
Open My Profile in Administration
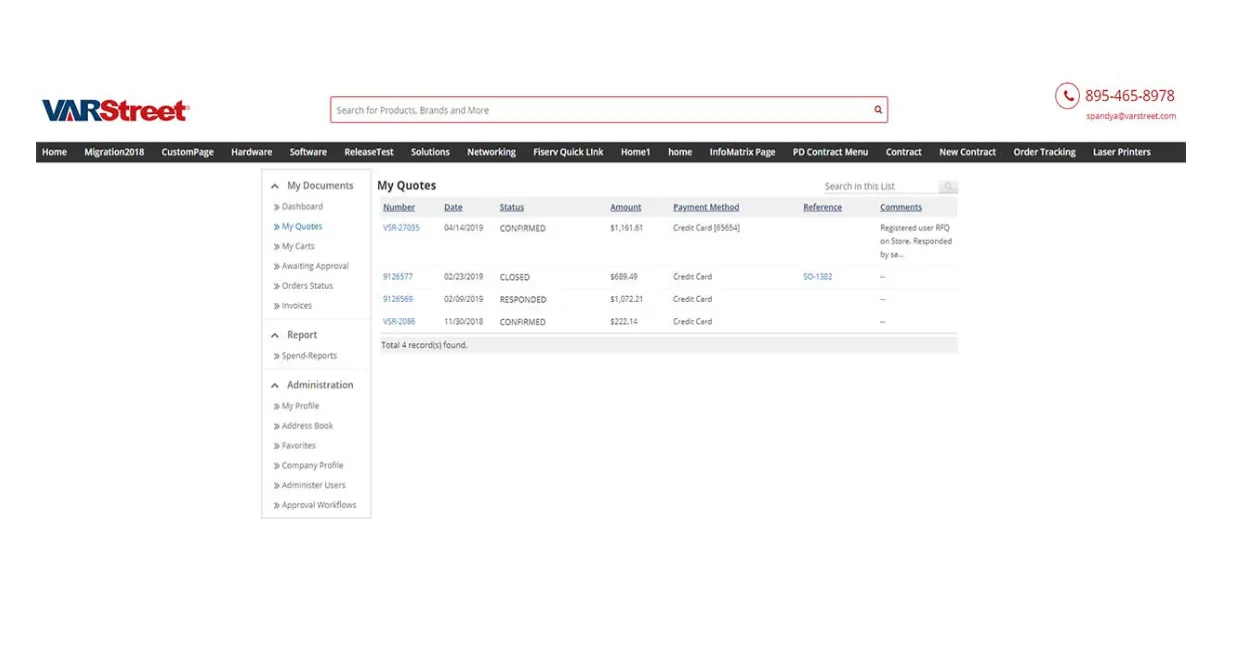(x=300, y=406)
